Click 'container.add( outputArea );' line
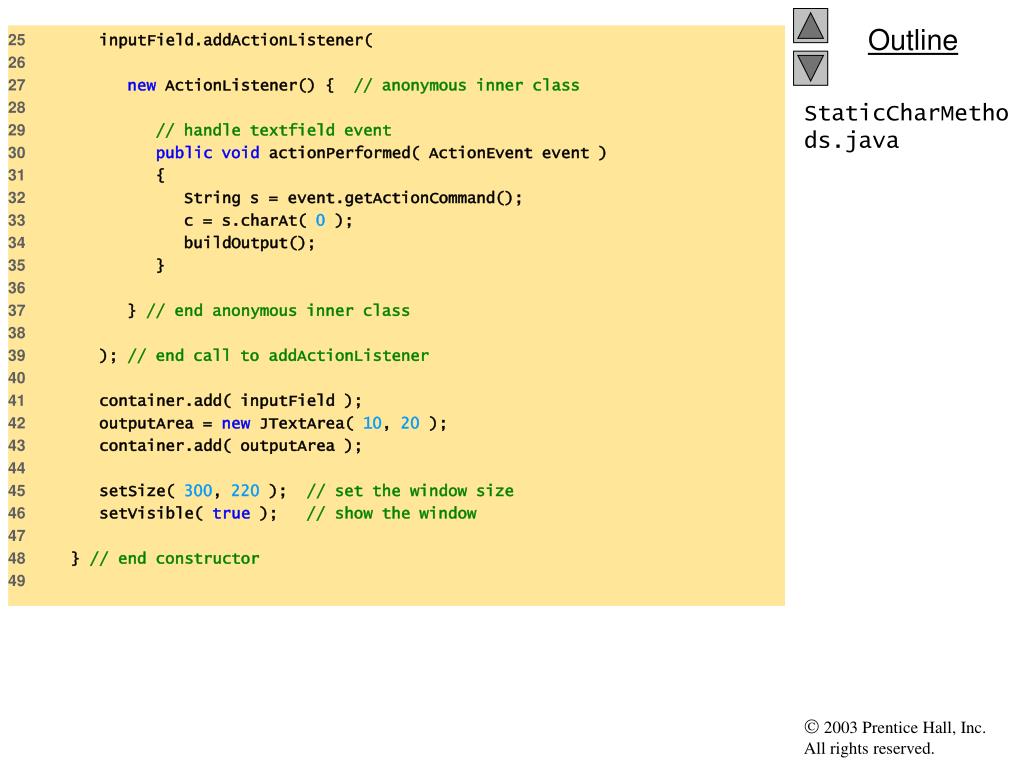 click(x=231, y=446)
